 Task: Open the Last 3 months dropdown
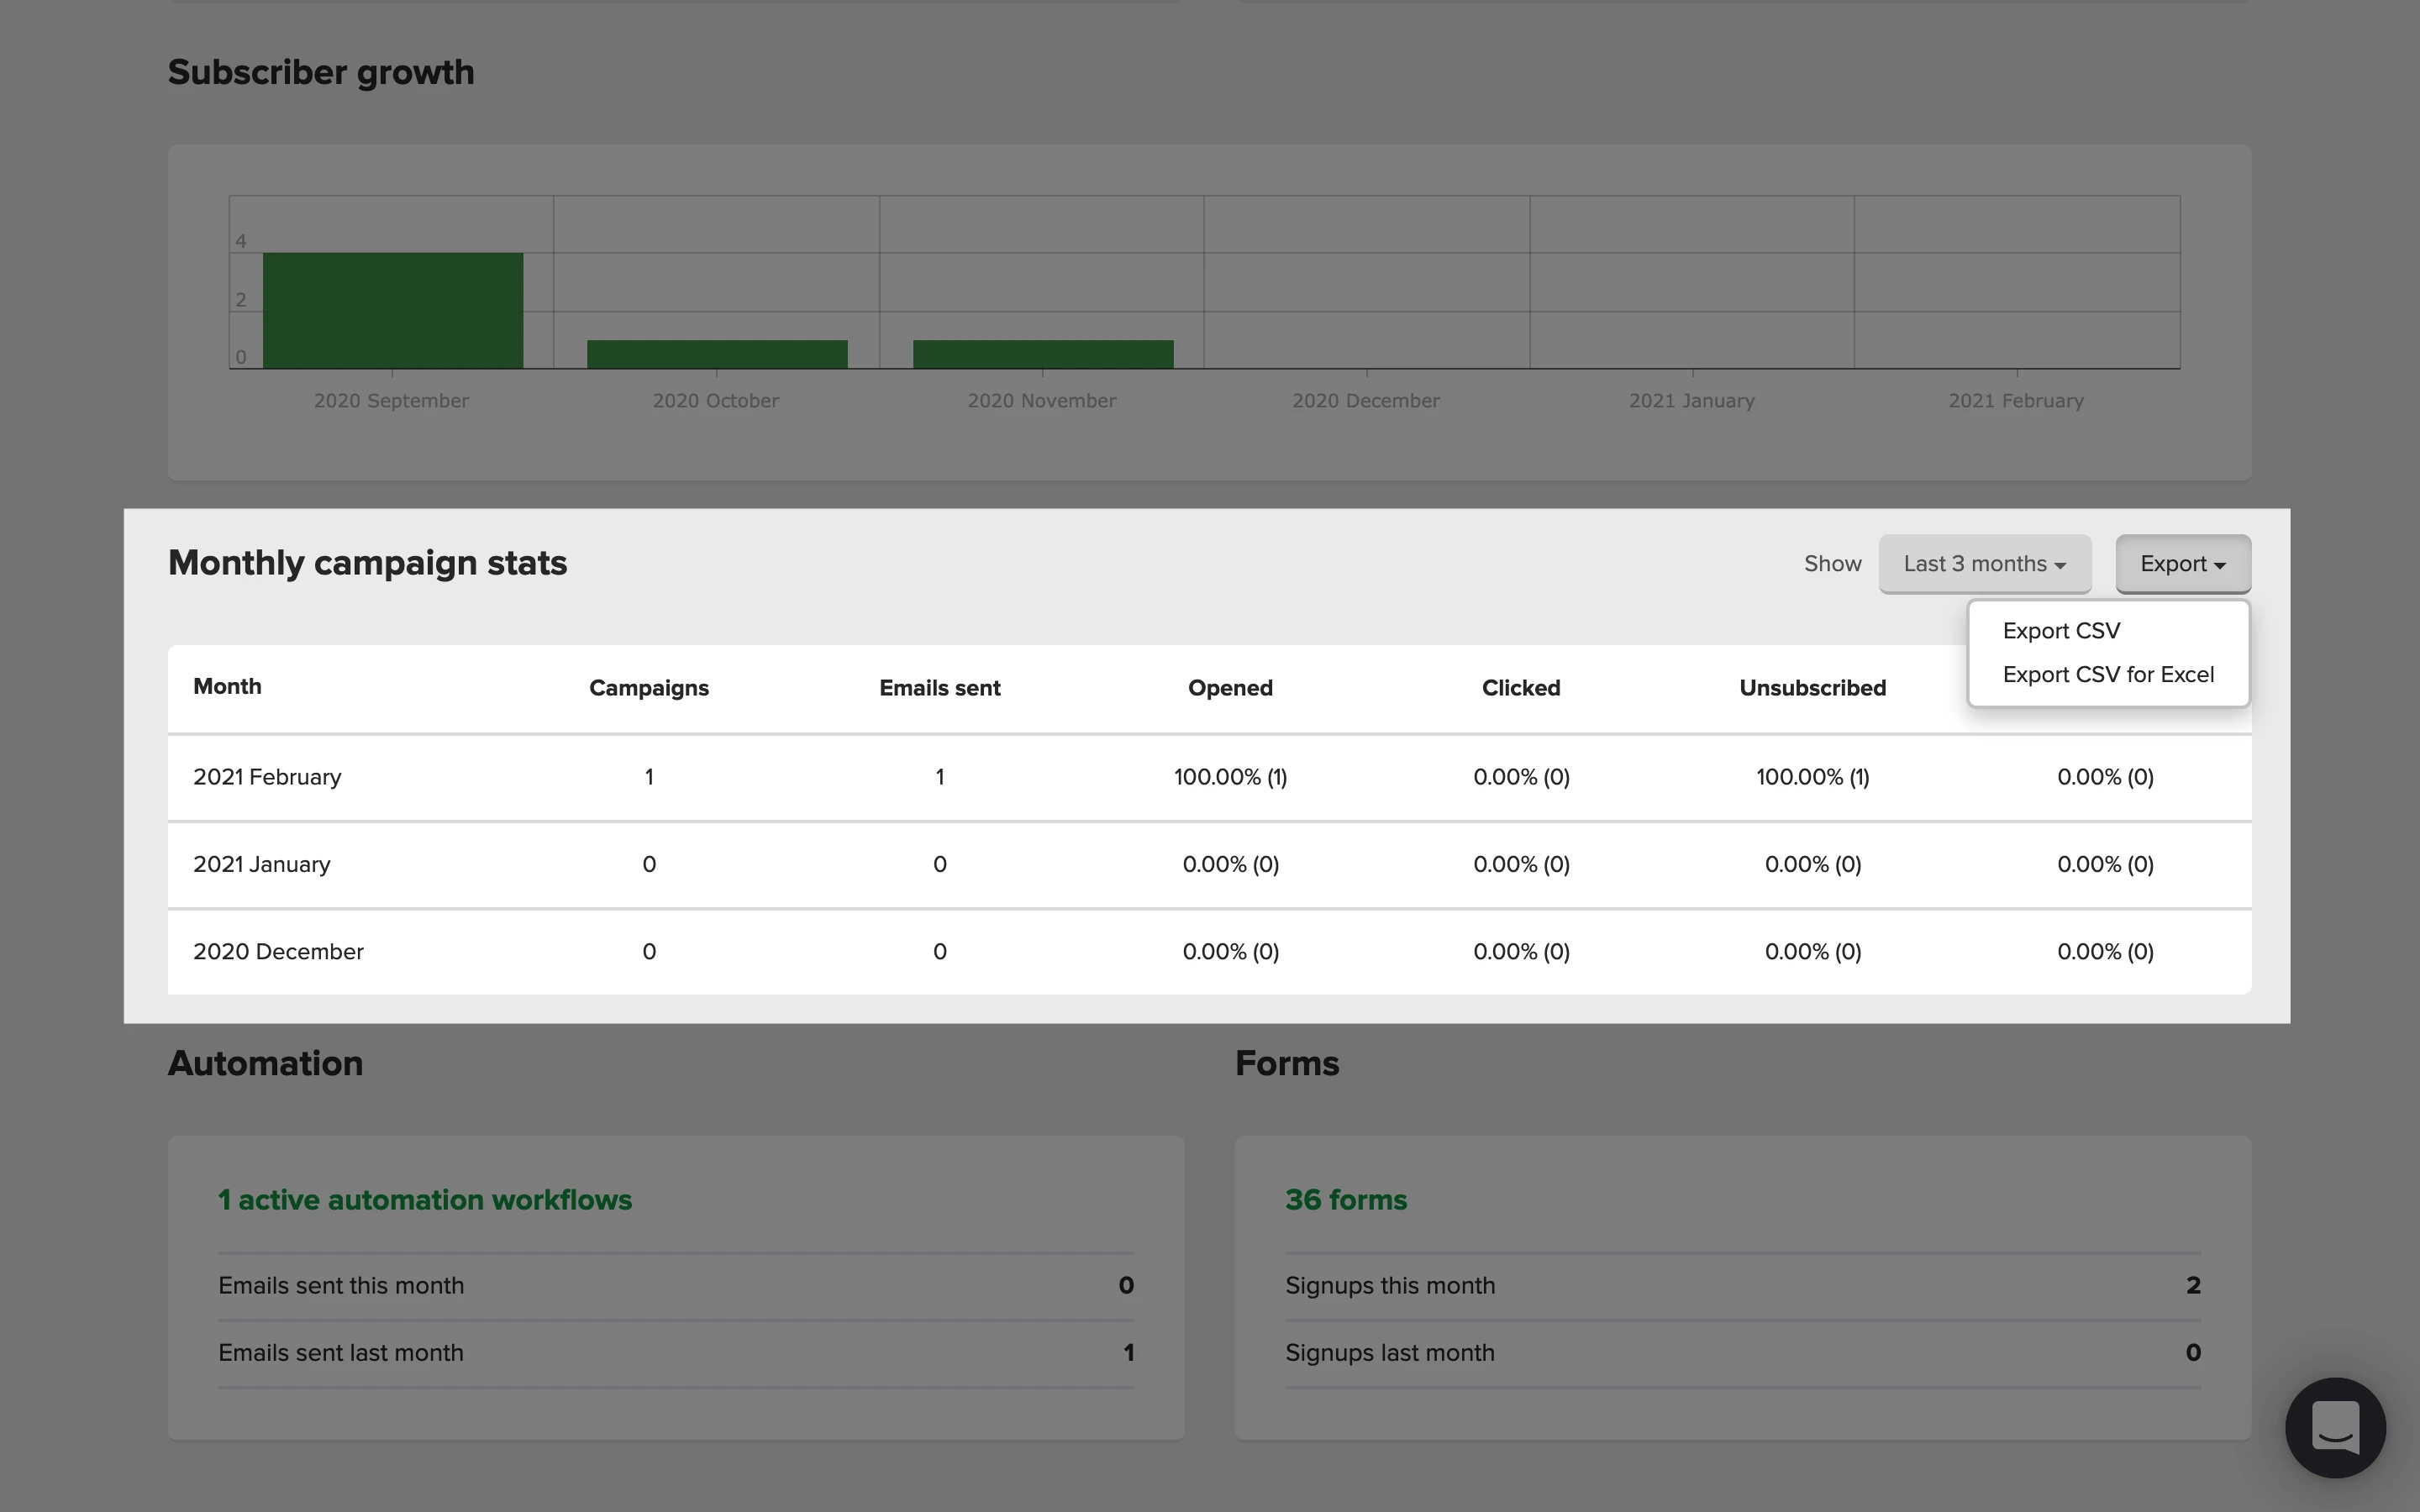[1984, 564]
